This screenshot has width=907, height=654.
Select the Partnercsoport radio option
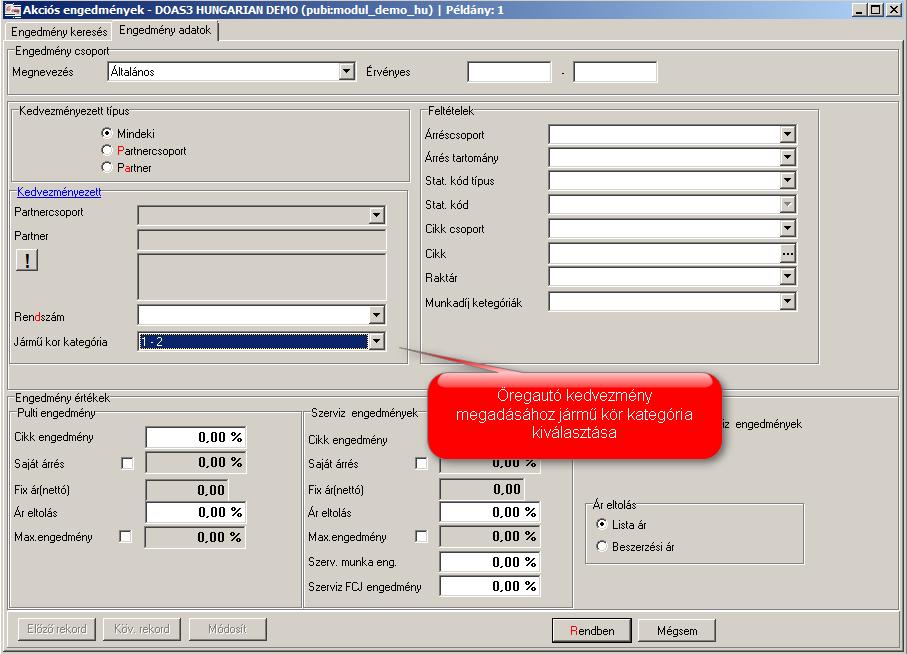(x=106, y=150)
